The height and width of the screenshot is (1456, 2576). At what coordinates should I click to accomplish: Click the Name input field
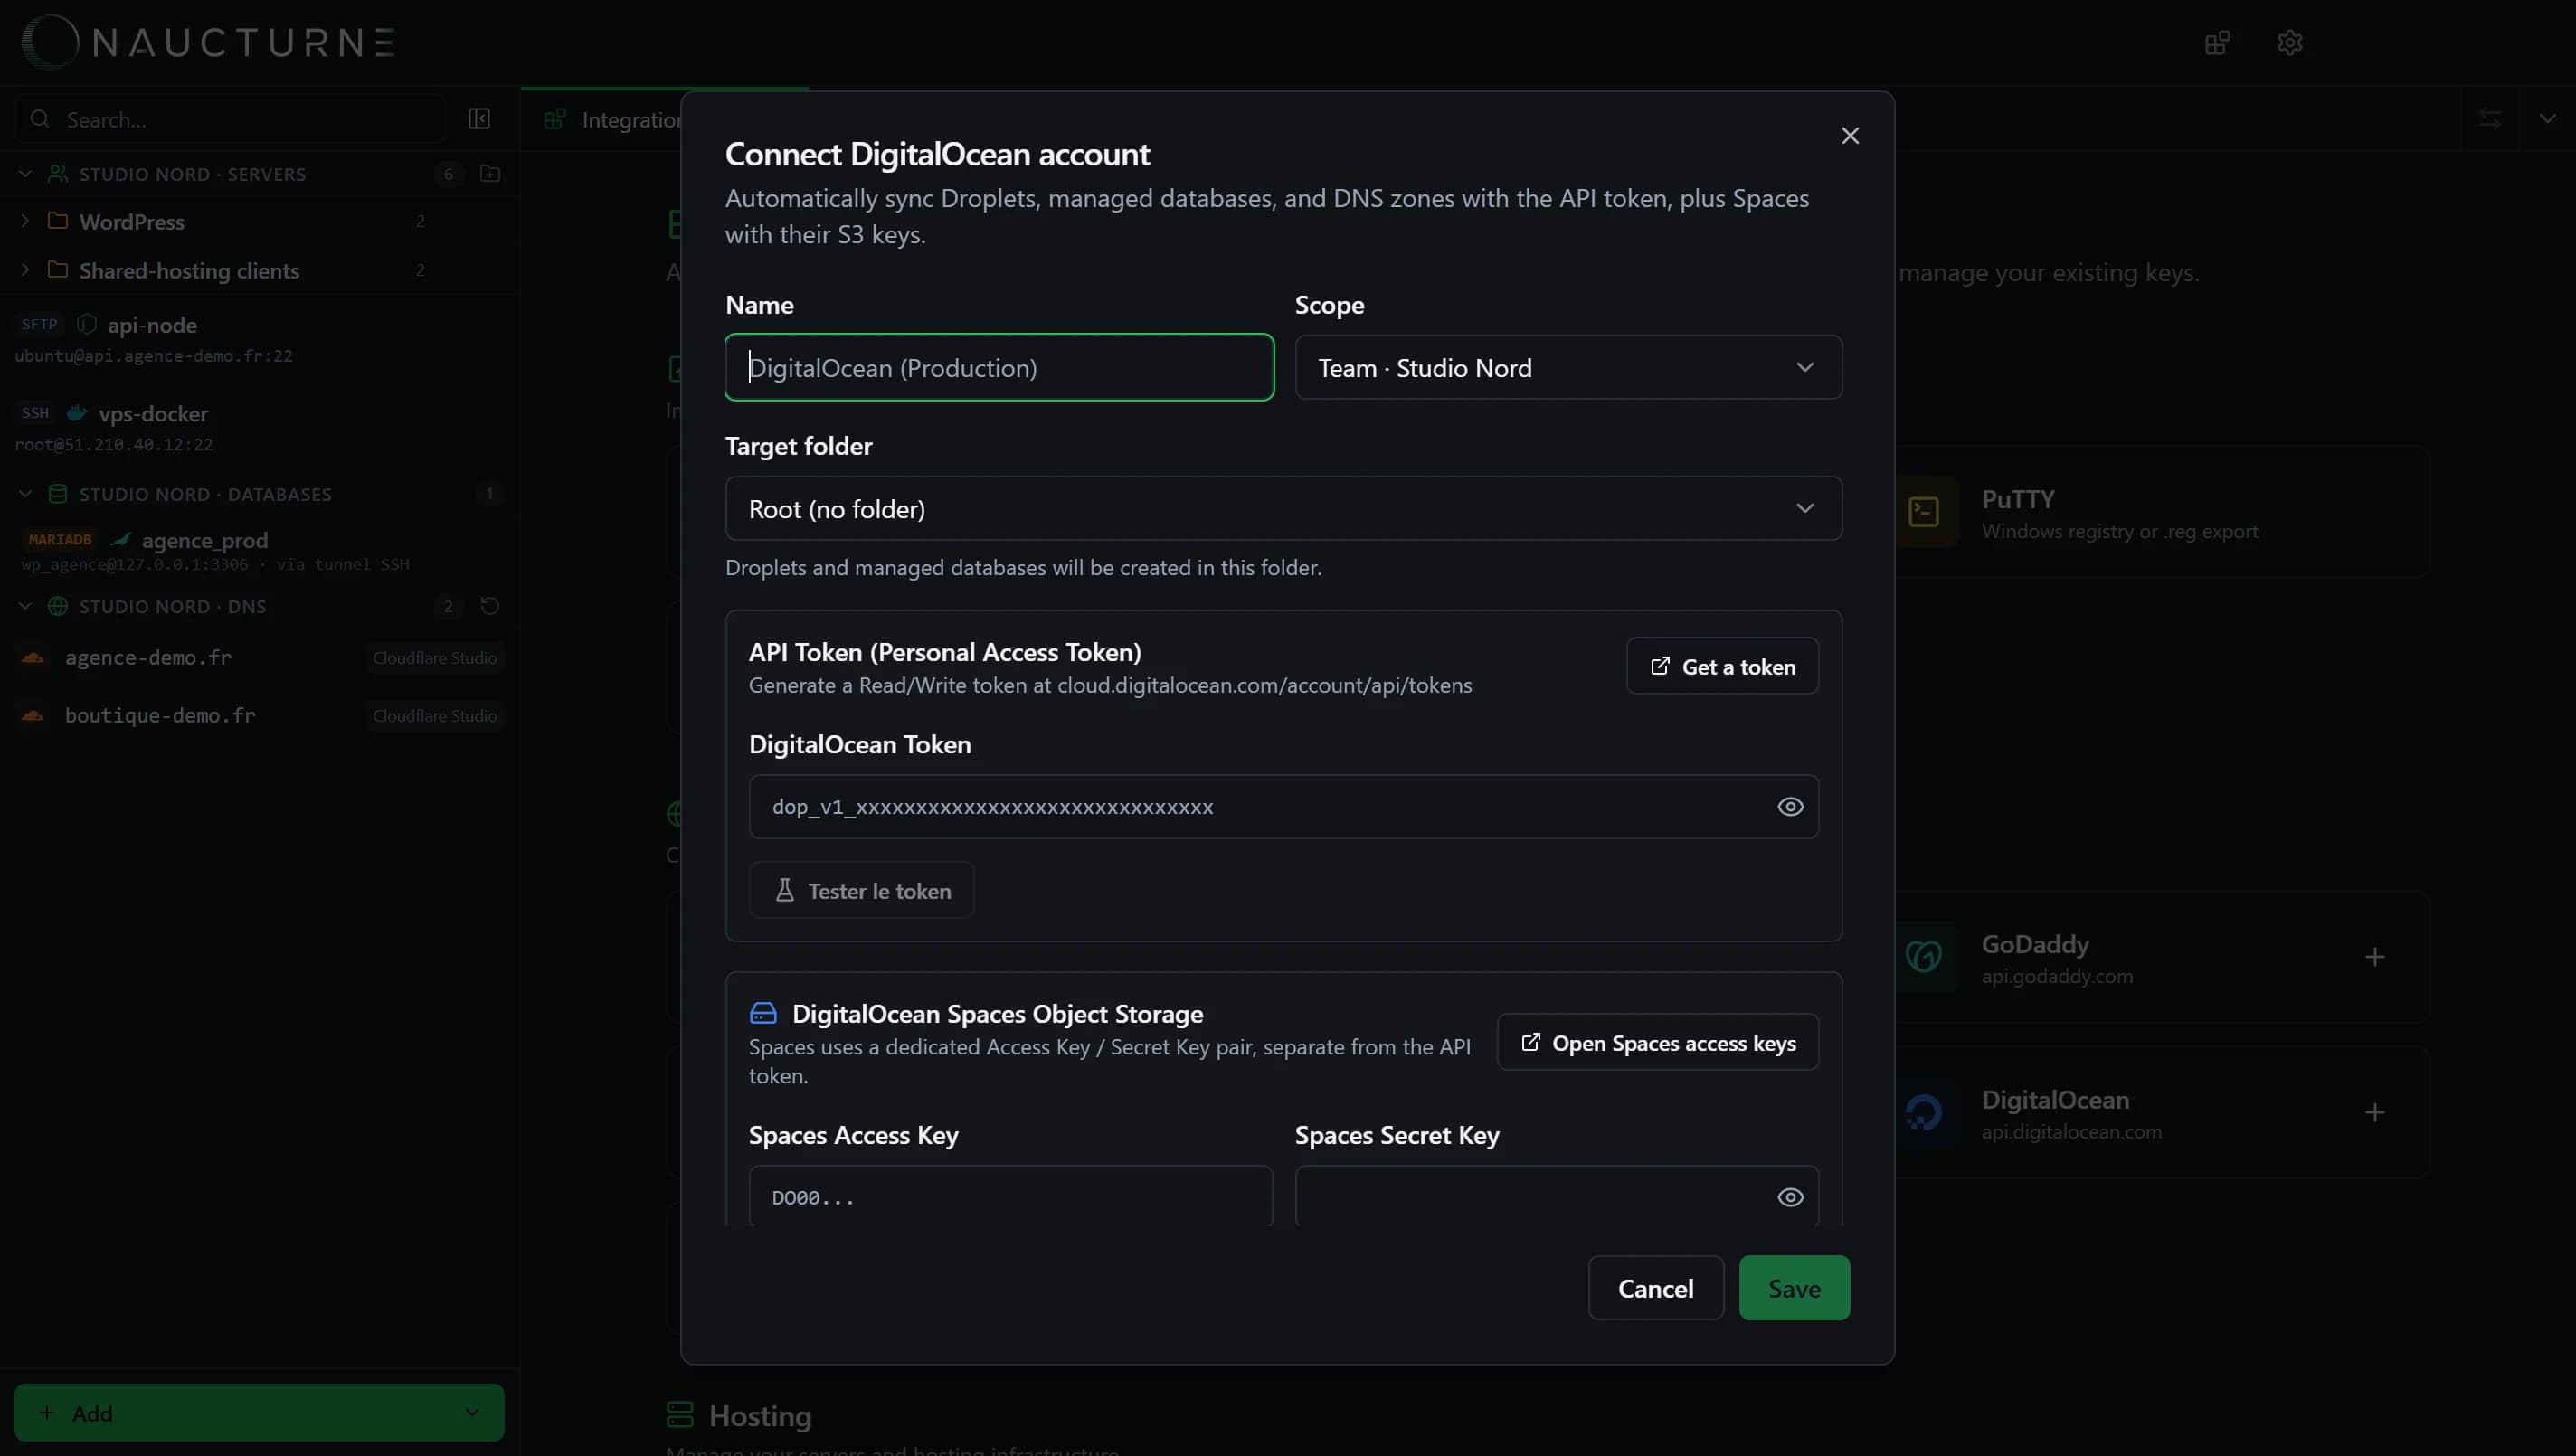[999, 367]
